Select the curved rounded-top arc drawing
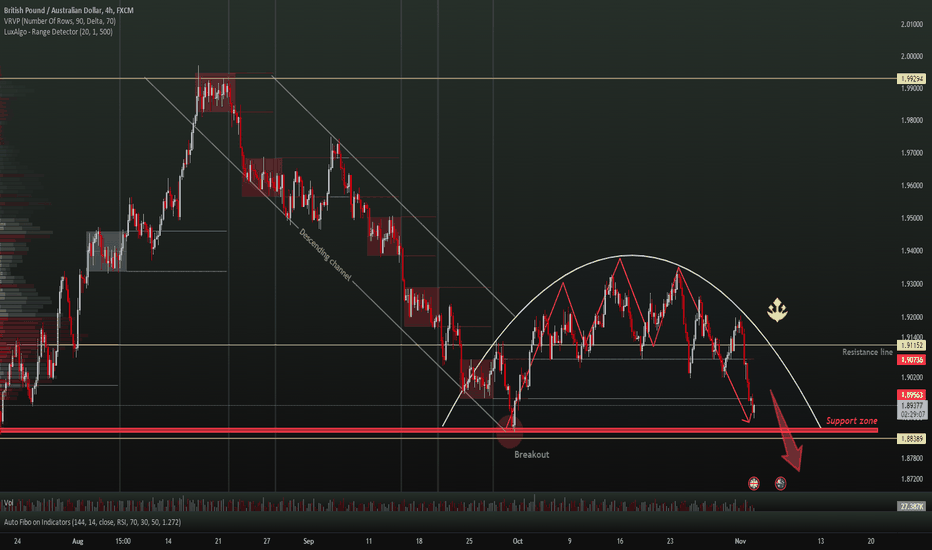The width and height of the screenshot is (932, 550). 631,256
